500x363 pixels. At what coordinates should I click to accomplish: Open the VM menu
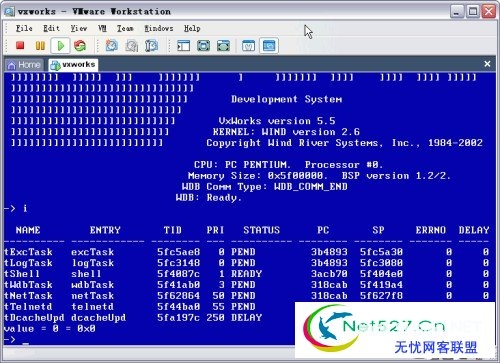(x=102, y=28)
